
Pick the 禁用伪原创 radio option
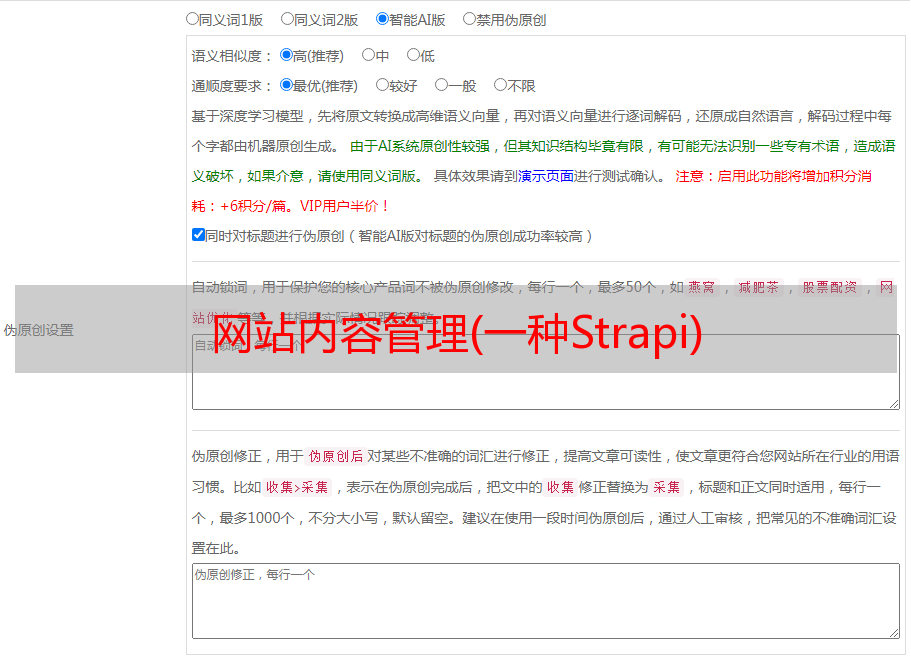coord(469,19)
